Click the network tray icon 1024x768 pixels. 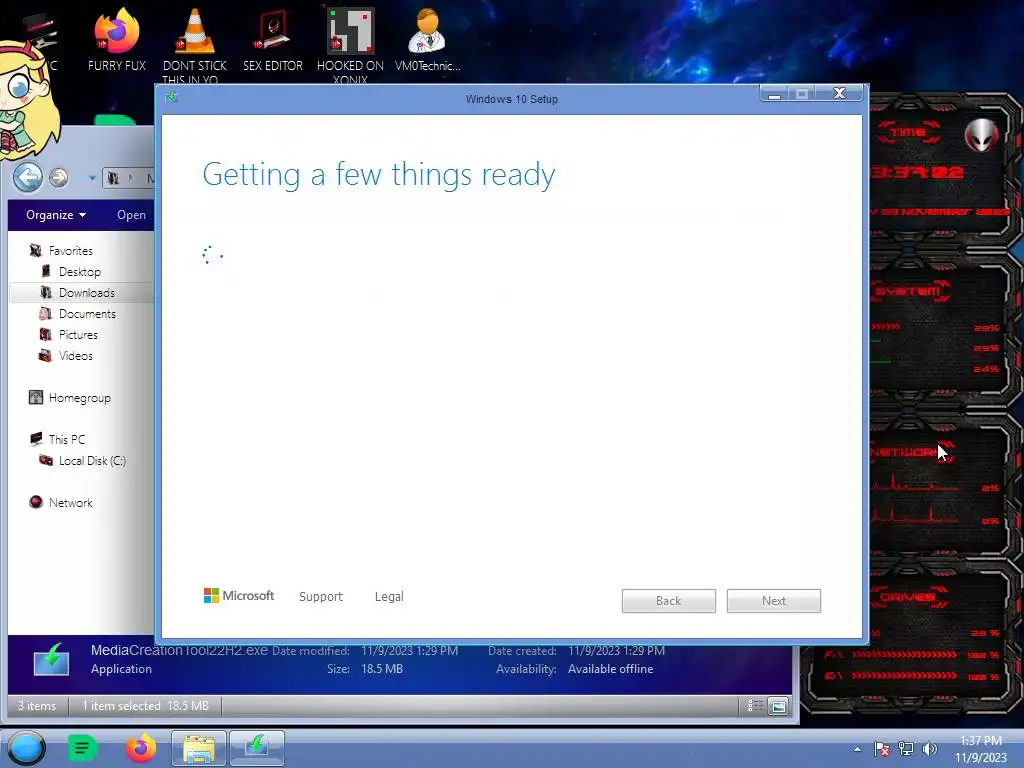(906, 749)
